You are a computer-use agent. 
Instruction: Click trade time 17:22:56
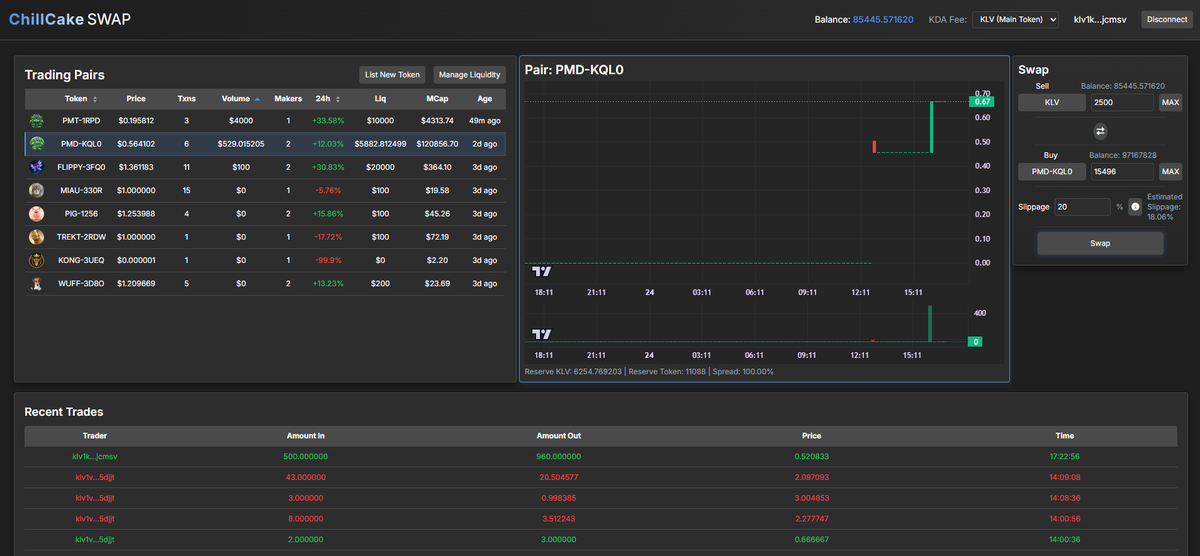(x=1064, y=457)
